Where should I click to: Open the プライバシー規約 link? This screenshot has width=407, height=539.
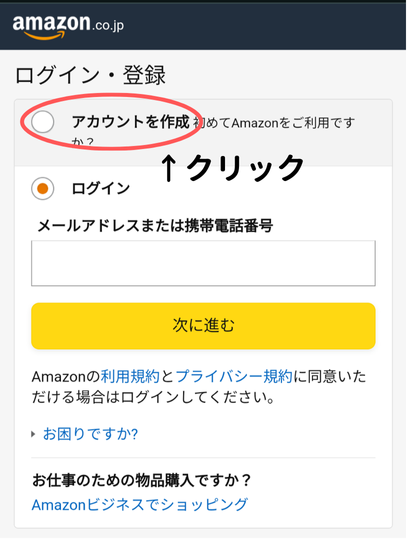pos(234,376)
